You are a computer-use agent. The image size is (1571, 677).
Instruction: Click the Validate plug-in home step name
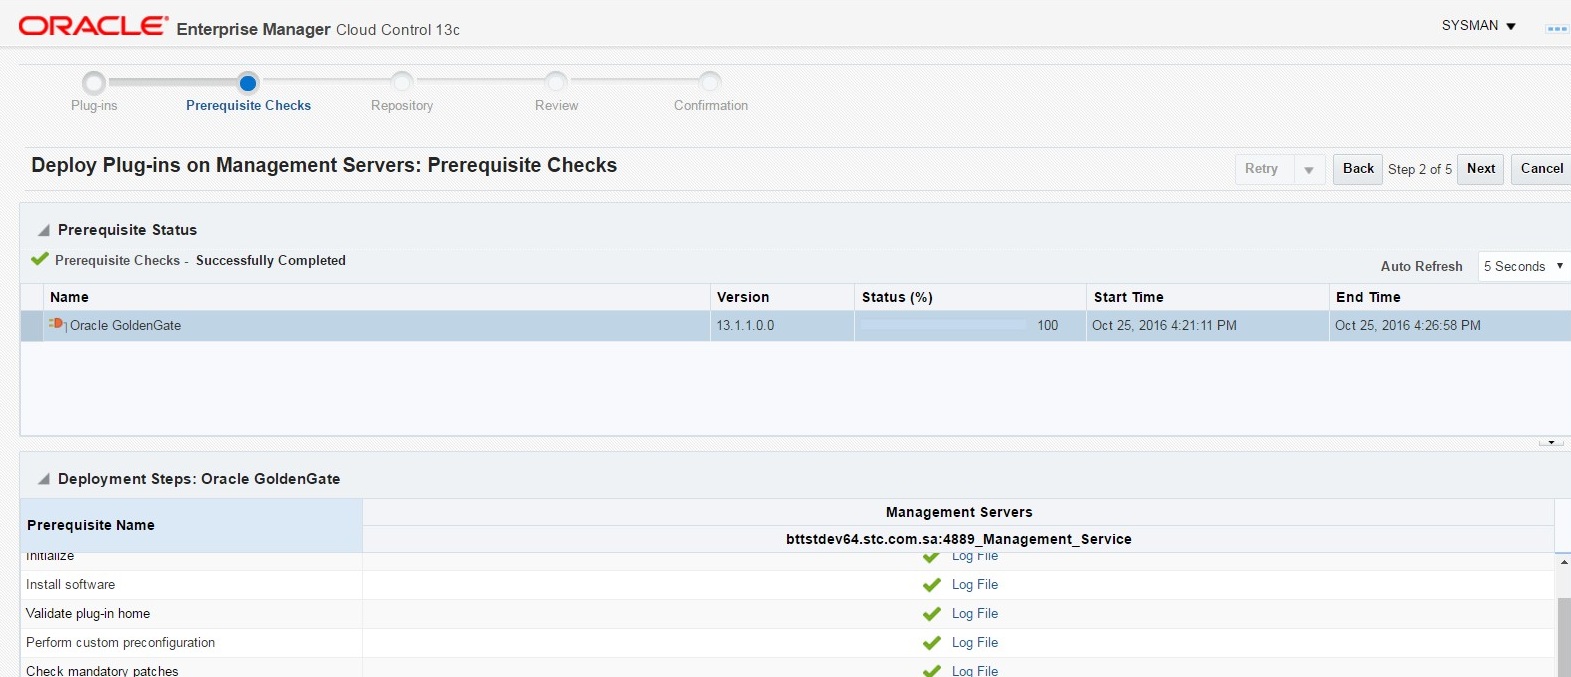[x=88, y=614]
